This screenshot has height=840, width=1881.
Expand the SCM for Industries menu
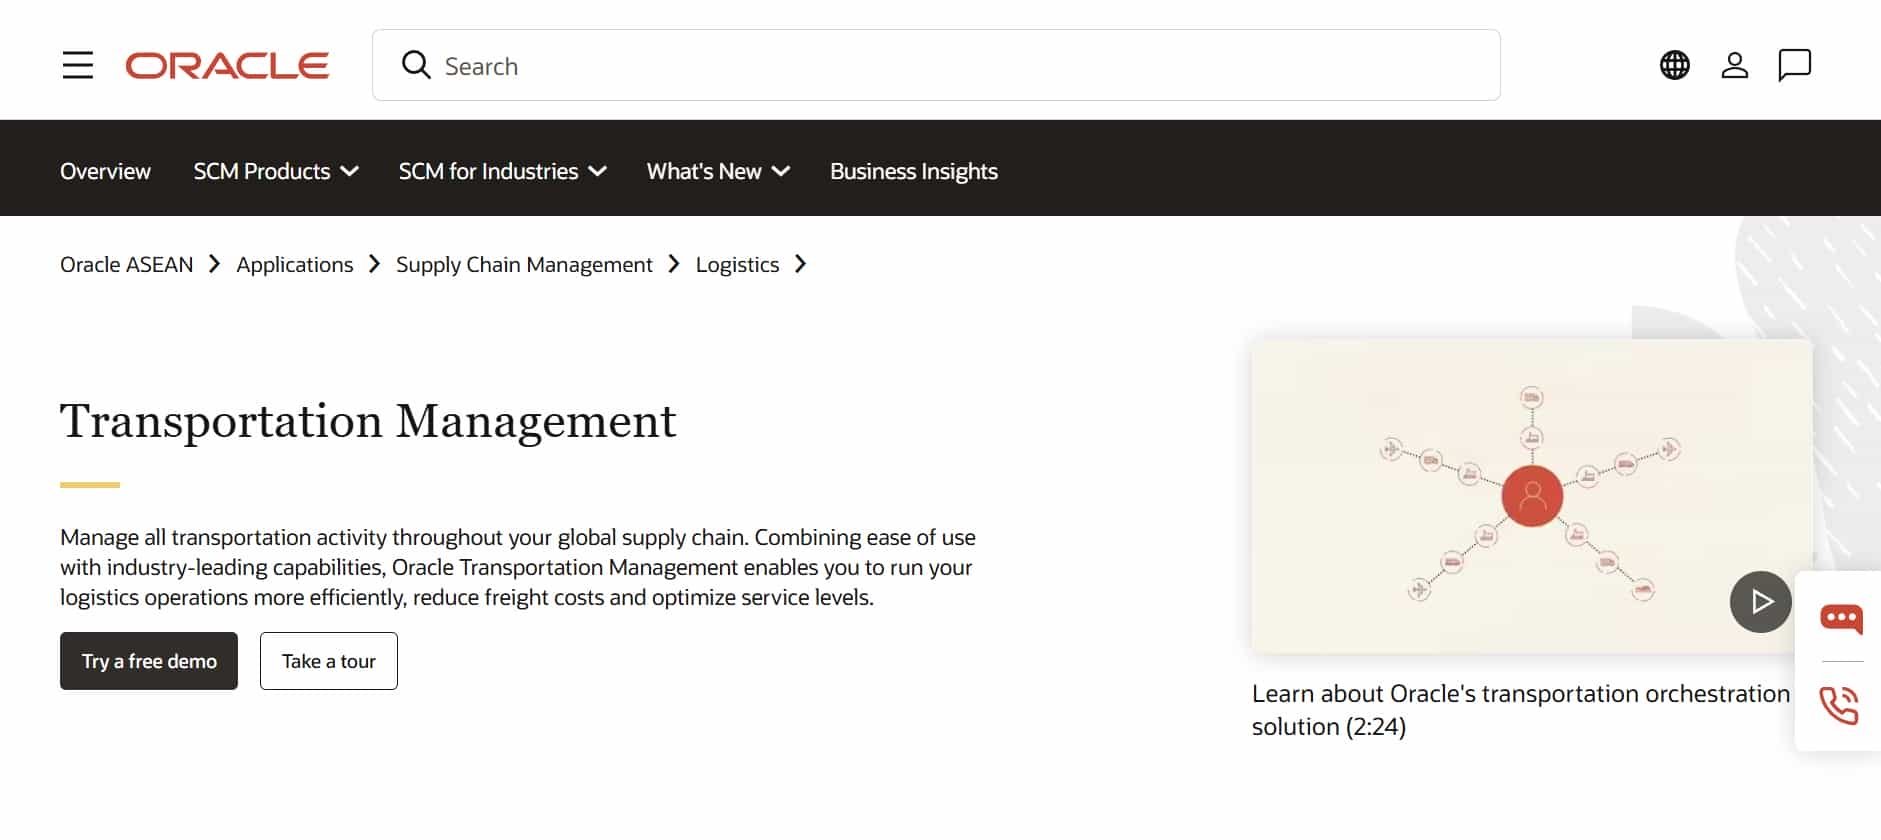(502, 171)
